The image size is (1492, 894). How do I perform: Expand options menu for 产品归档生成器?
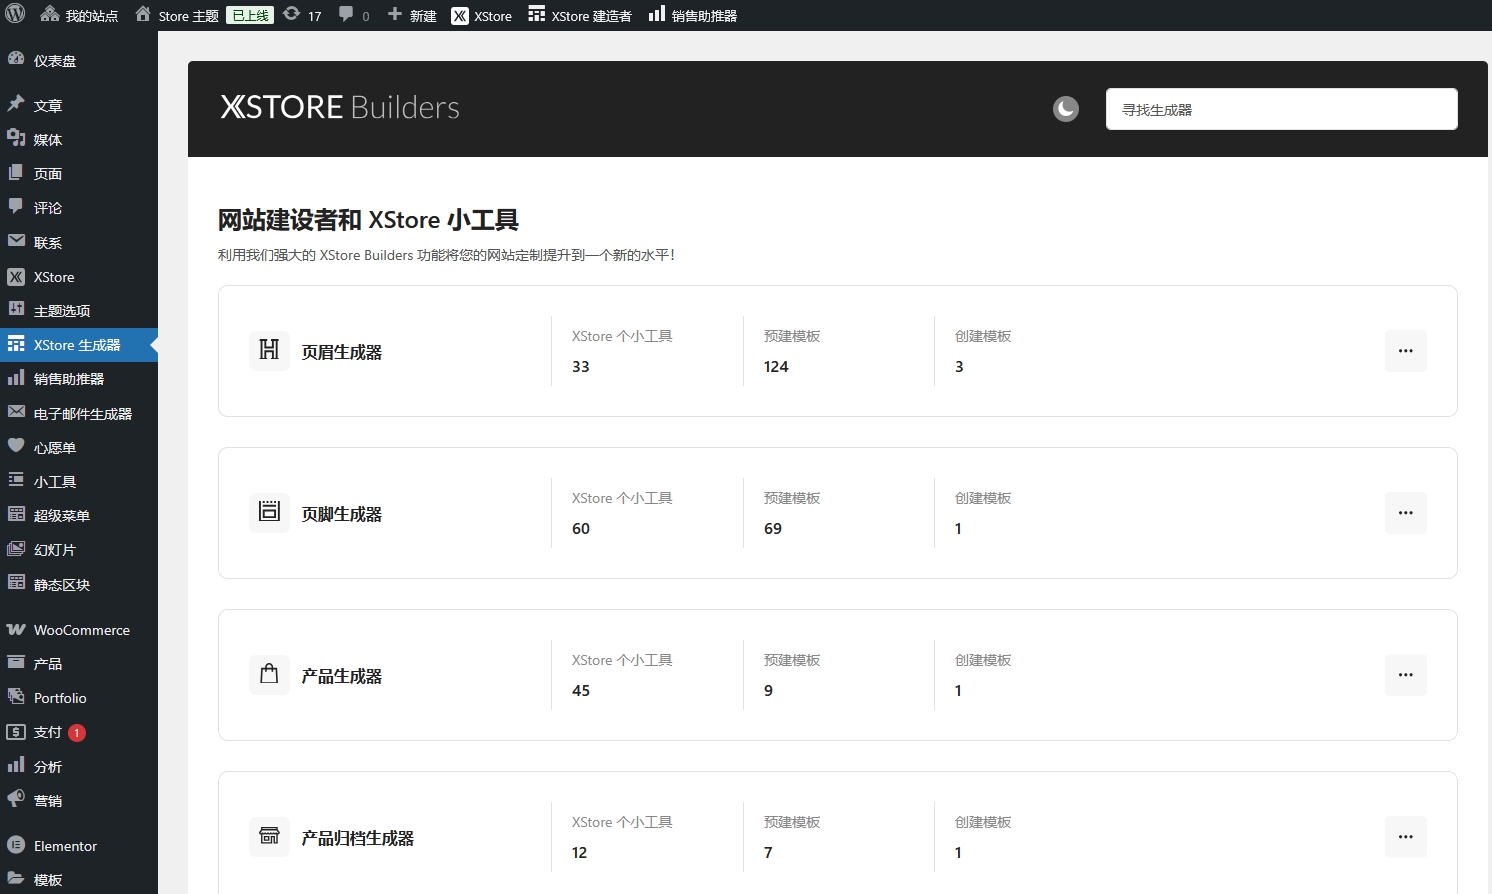pyautogui.click(x=1406, y=837)
